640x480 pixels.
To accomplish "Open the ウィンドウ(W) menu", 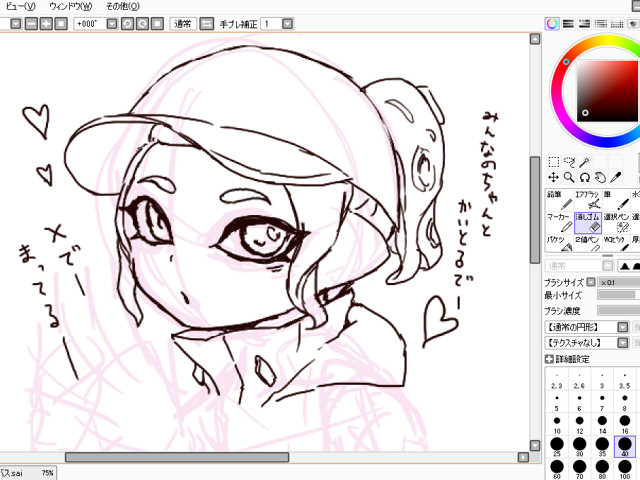I will [71, 6].
